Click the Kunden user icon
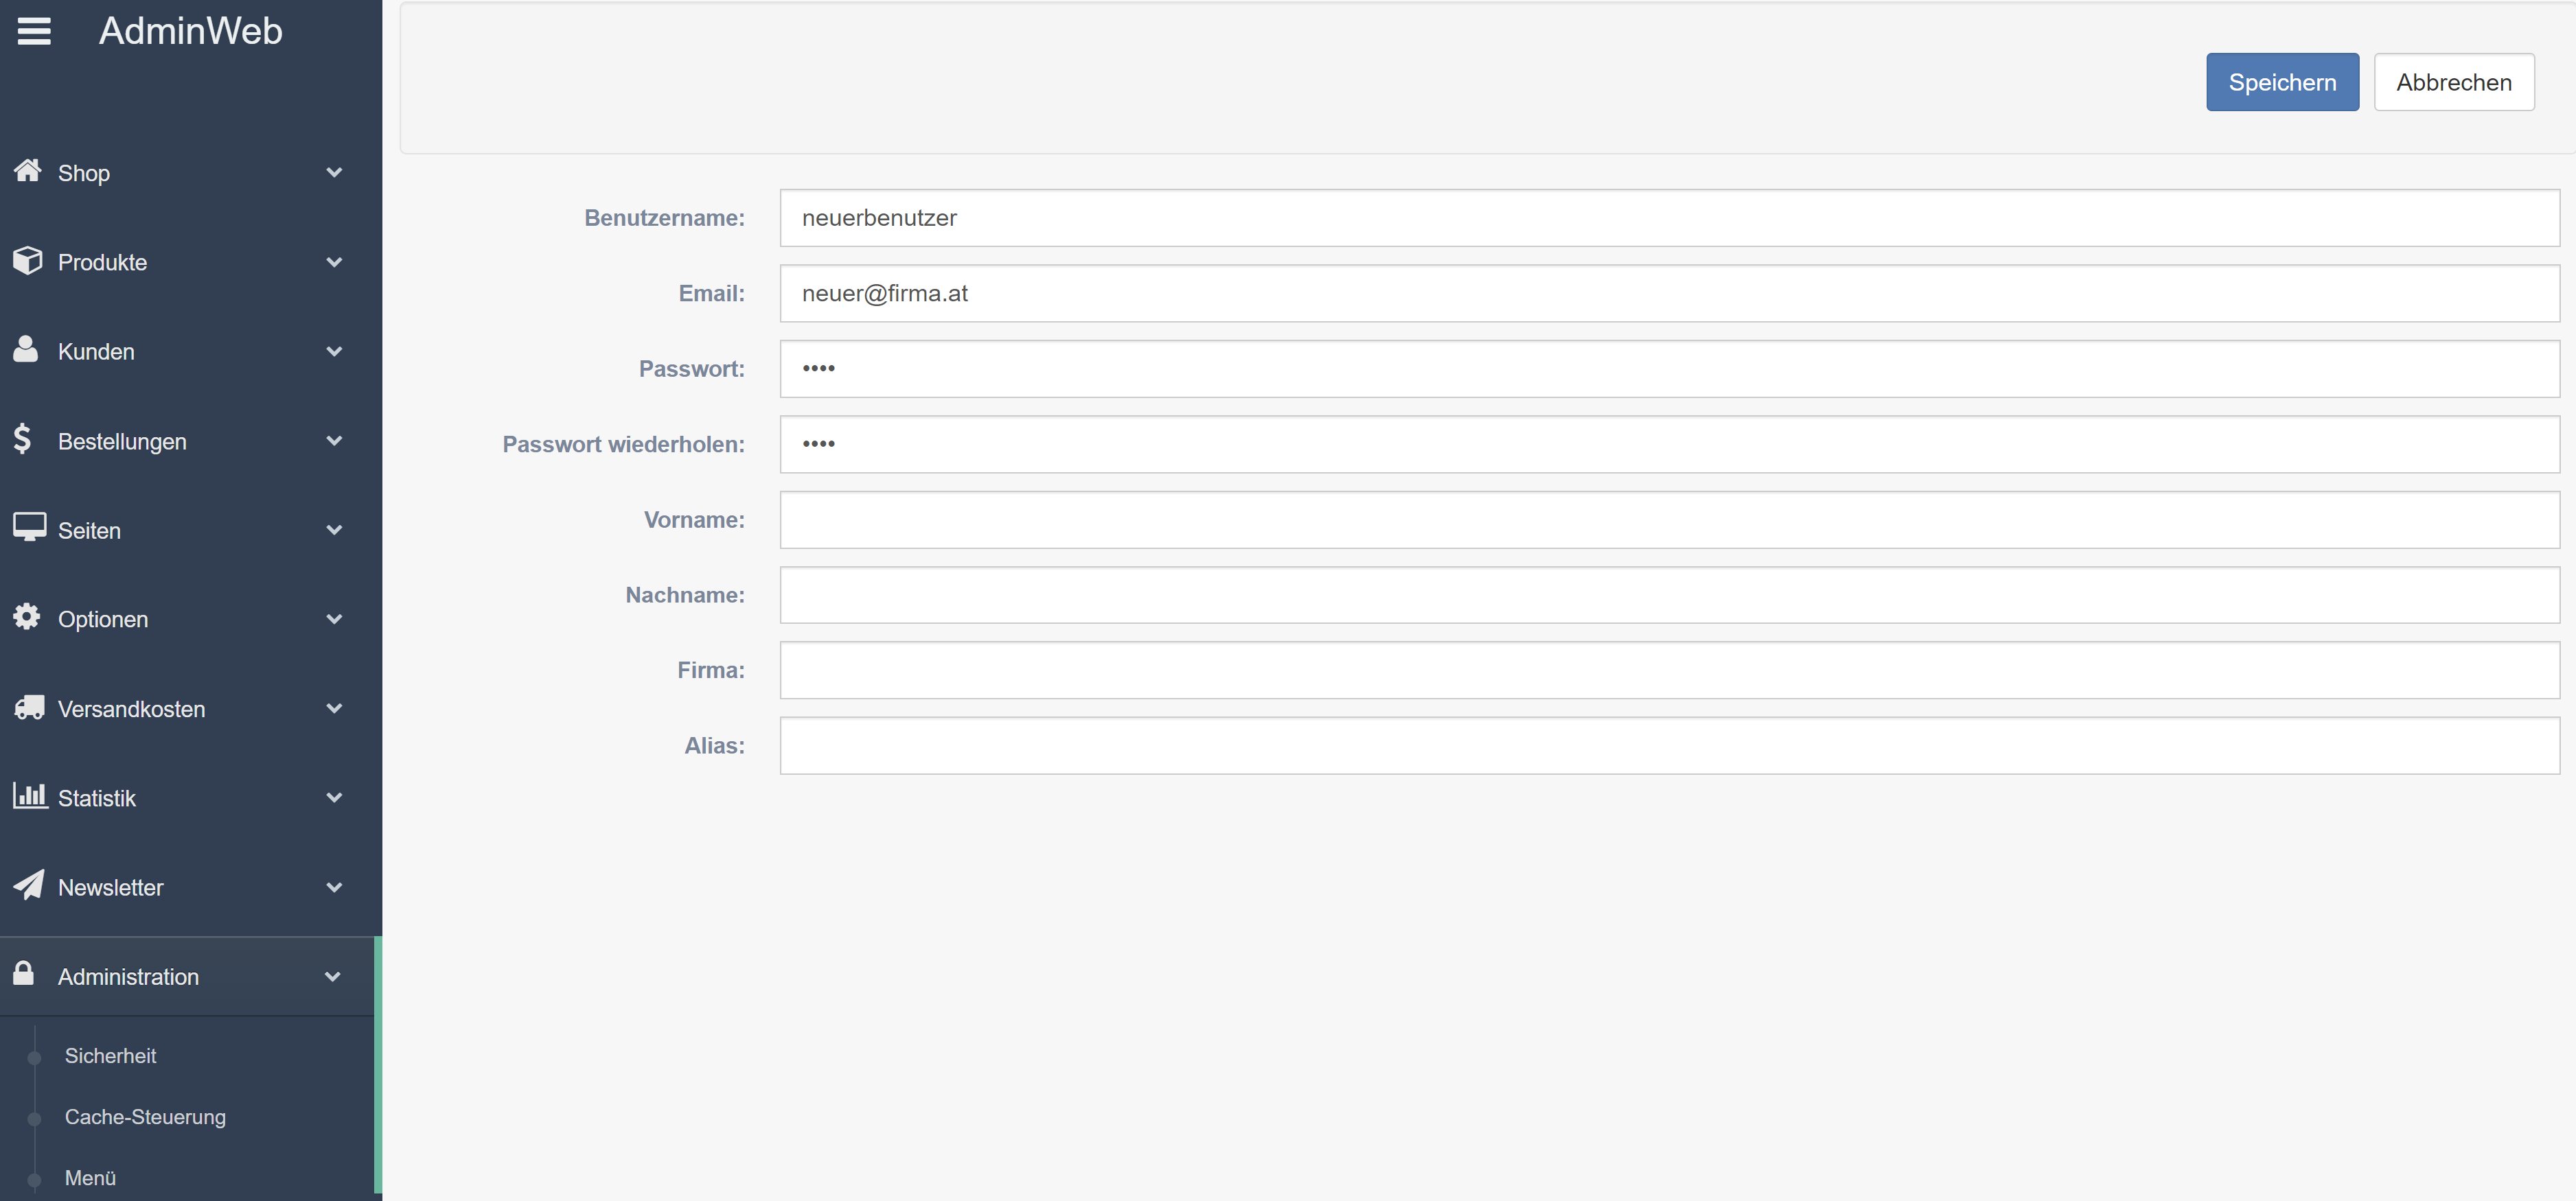 pos(26,349)
